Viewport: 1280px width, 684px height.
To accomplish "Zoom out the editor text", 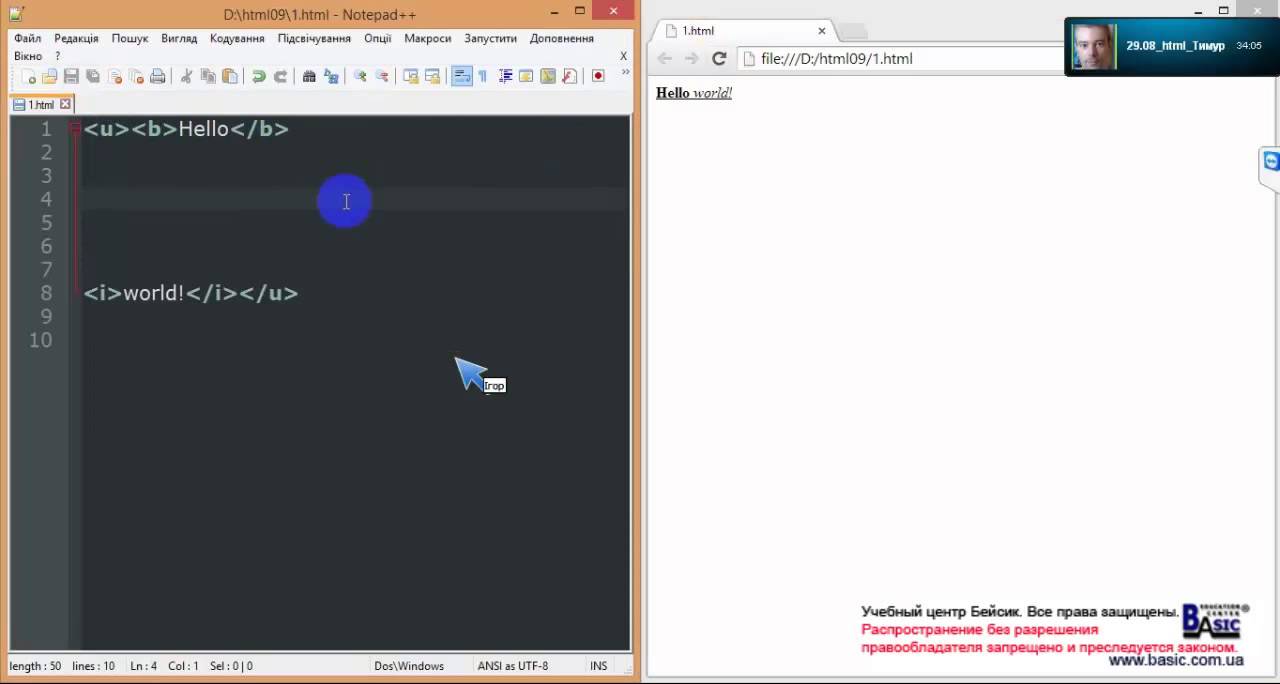I will tap(382, 76).
